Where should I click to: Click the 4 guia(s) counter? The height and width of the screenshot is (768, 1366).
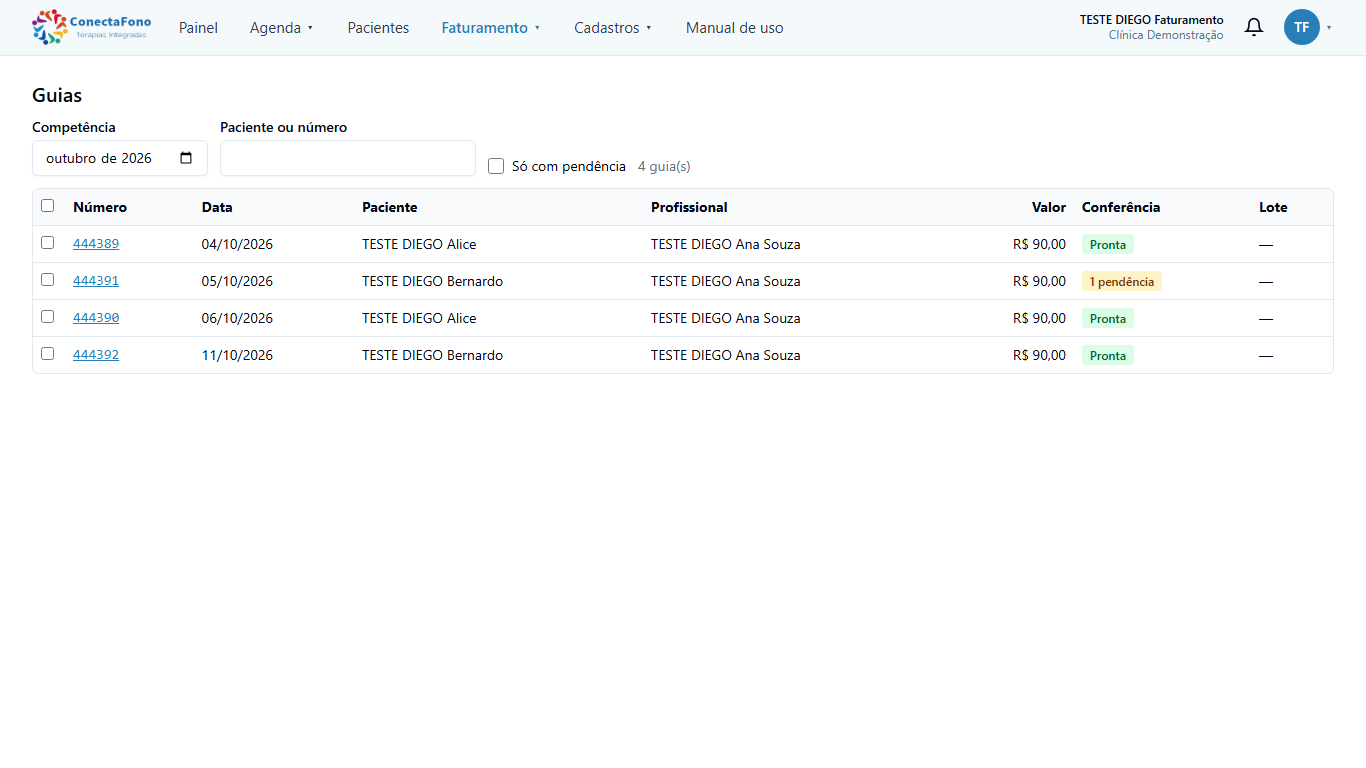click(664, 167)
